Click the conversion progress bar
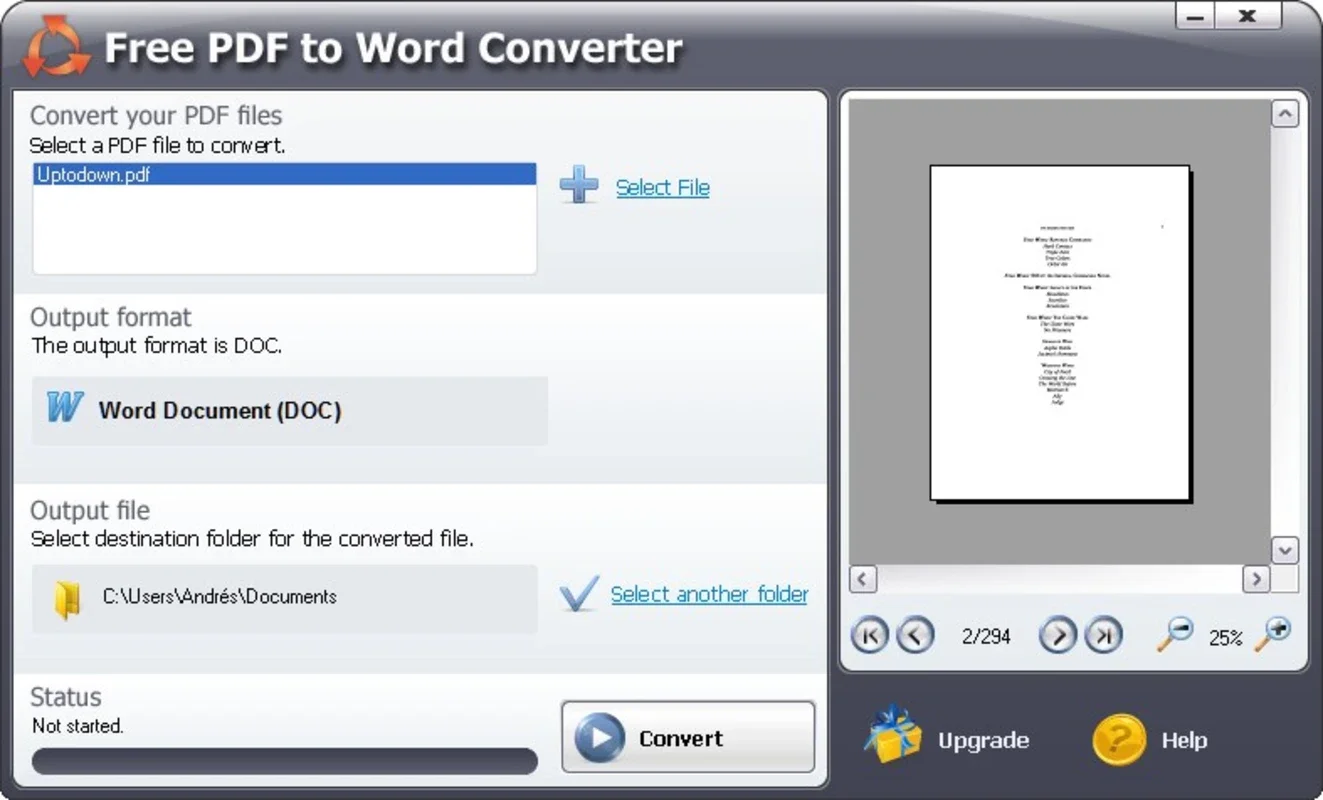 285,761
